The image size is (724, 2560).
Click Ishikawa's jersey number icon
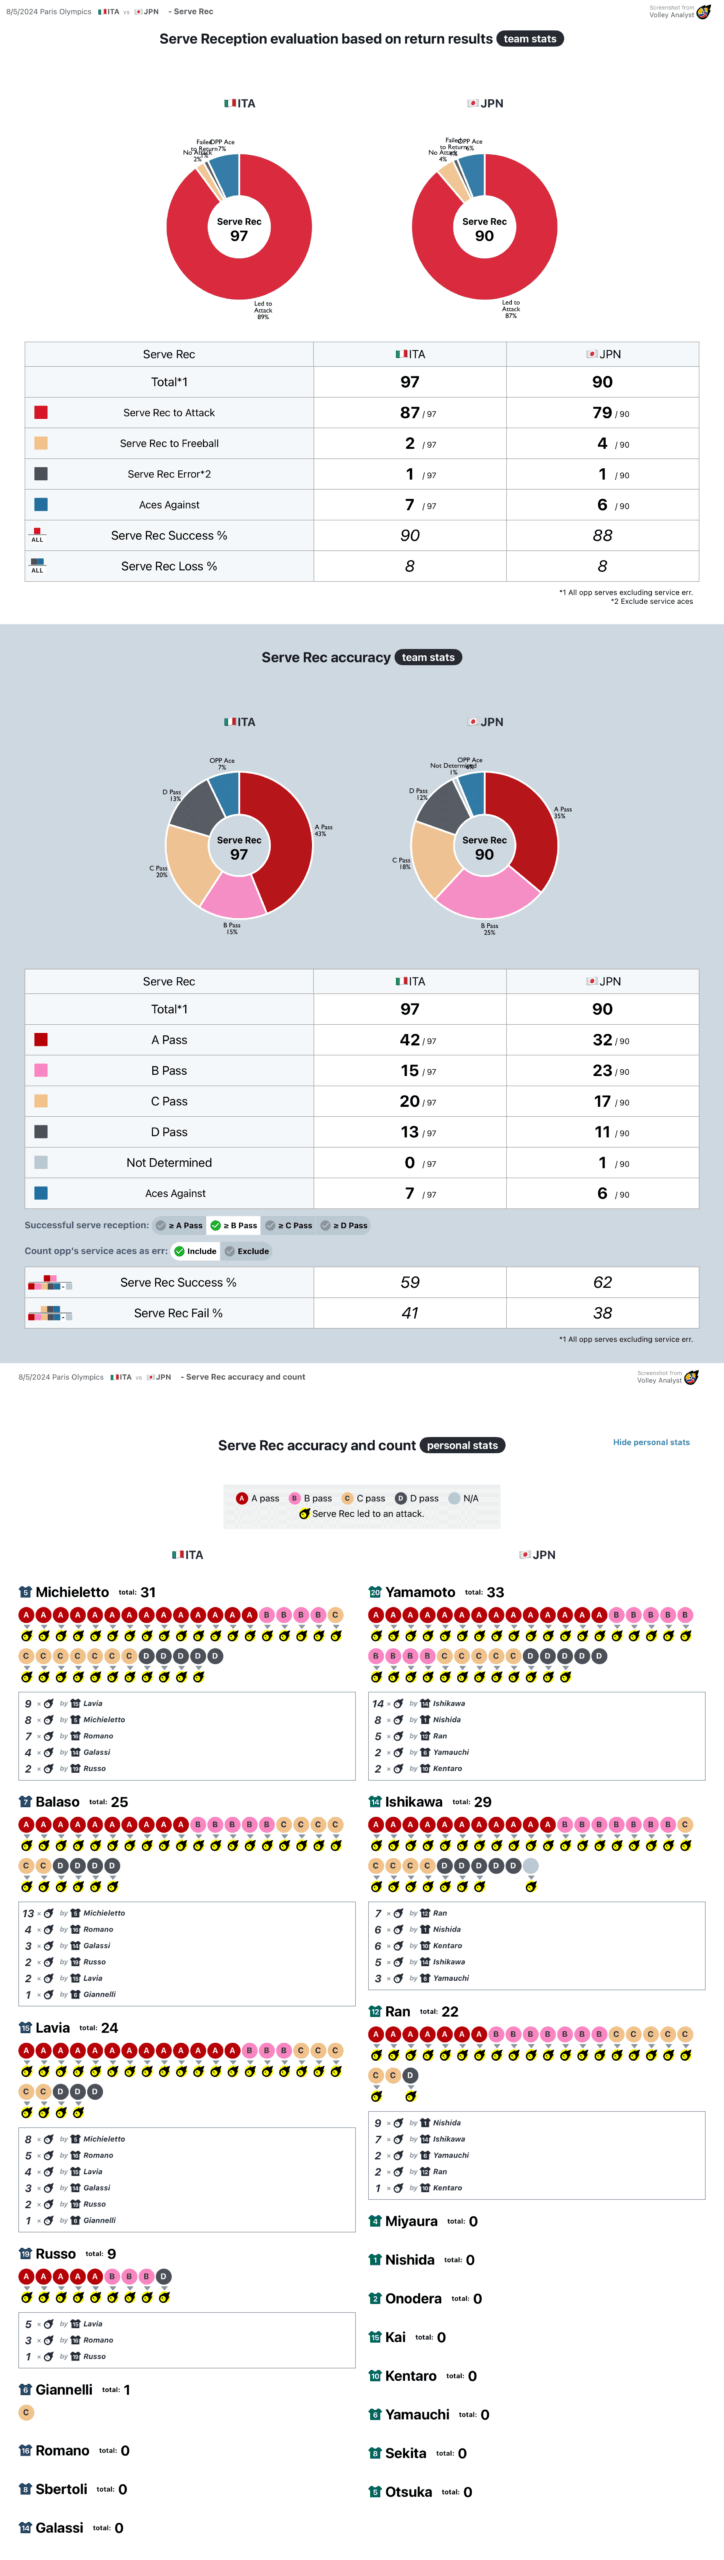(375, 1802)
